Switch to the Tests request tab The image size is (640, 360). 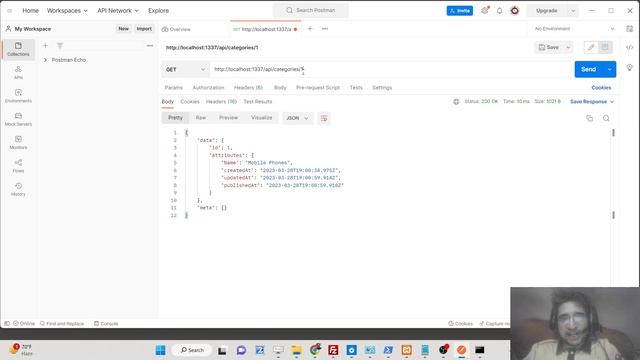[356, 88]
